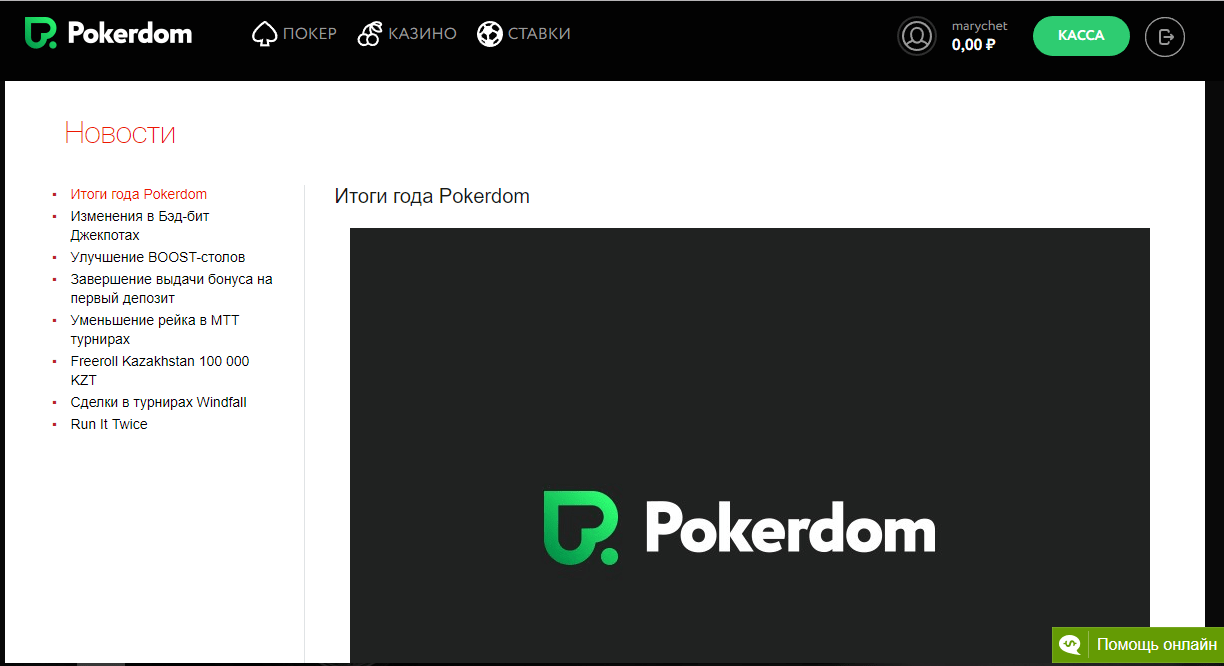Open Помощь онлайн support chat
The image size is (1224, 666).
point(1156,645)
